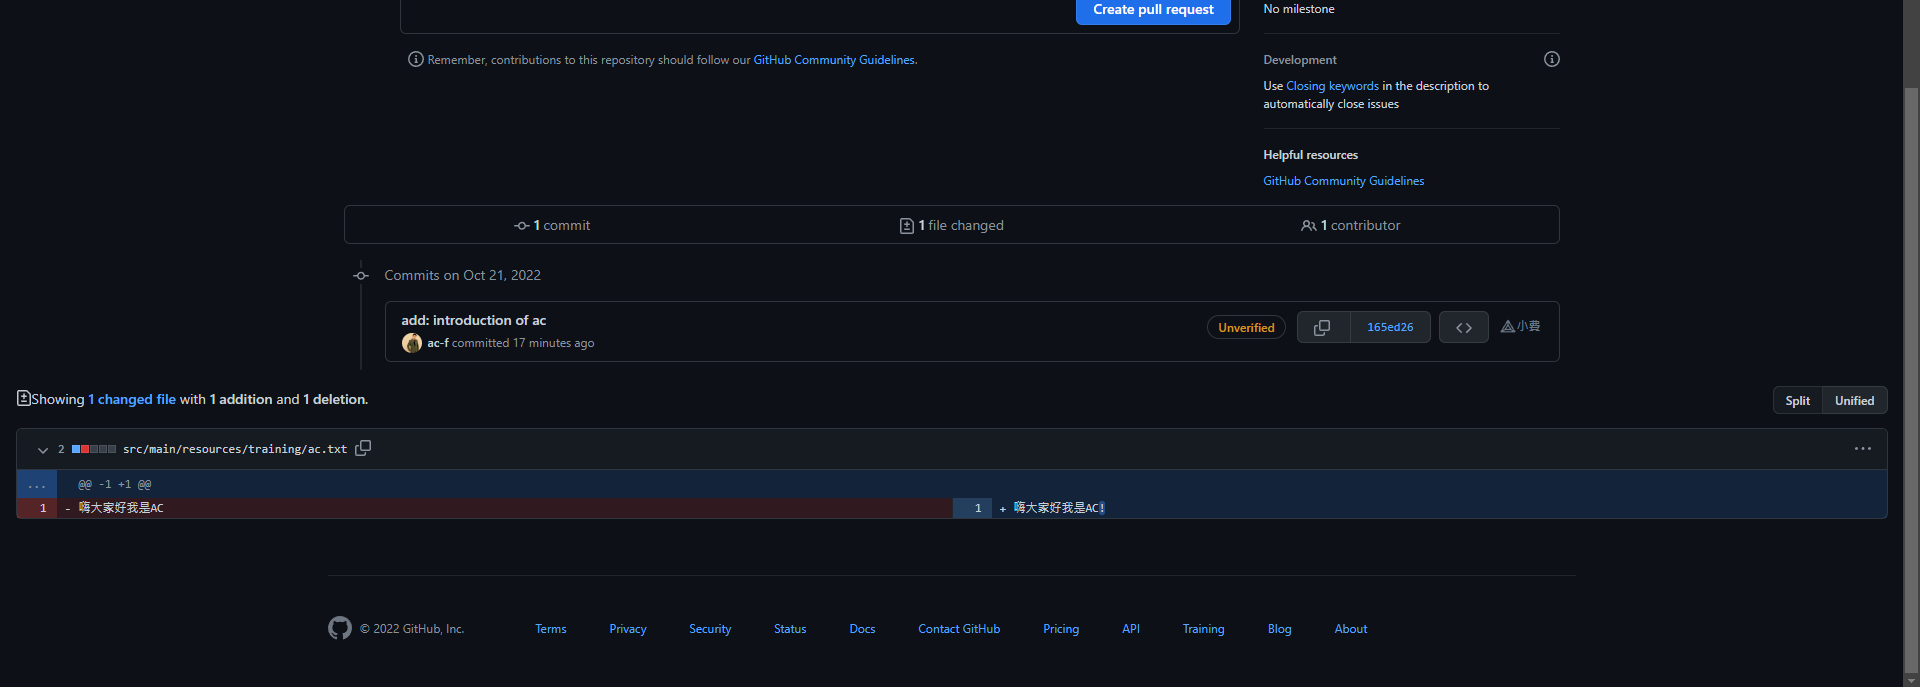Open file path src/main/resources/training/ac.txt
Image resolution: width=1920 pixels, height=687 pixels.
click(235, 449)
